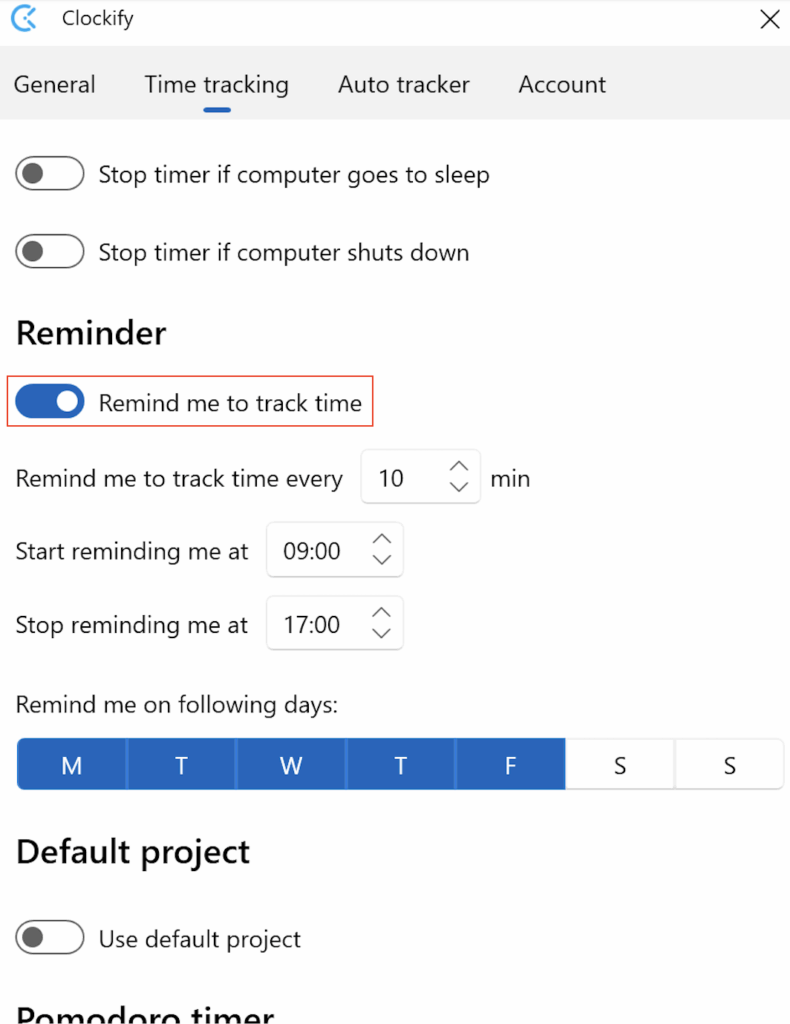Increase the start reminding time
This screenshot has height=1024, width=790.
381,539
